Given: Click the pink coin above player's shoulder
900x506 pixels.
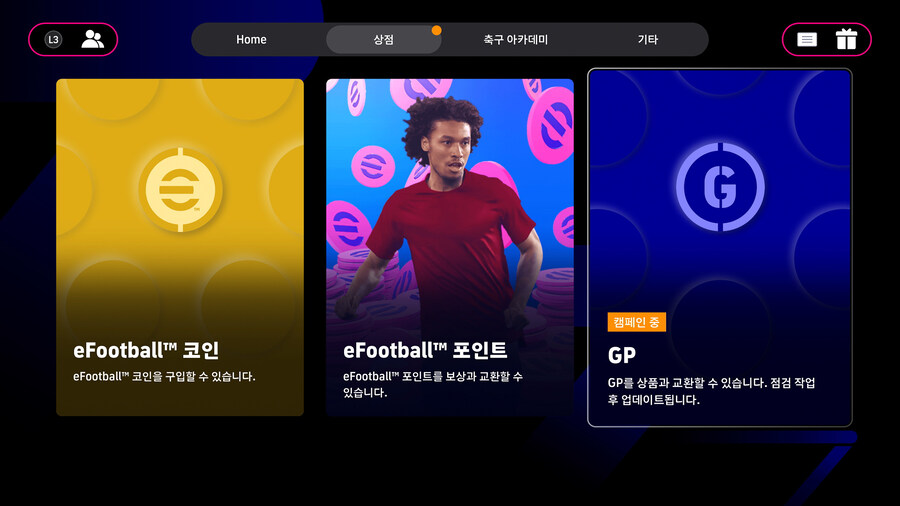Looking at the screenshot, I should [x=373, y=166].
